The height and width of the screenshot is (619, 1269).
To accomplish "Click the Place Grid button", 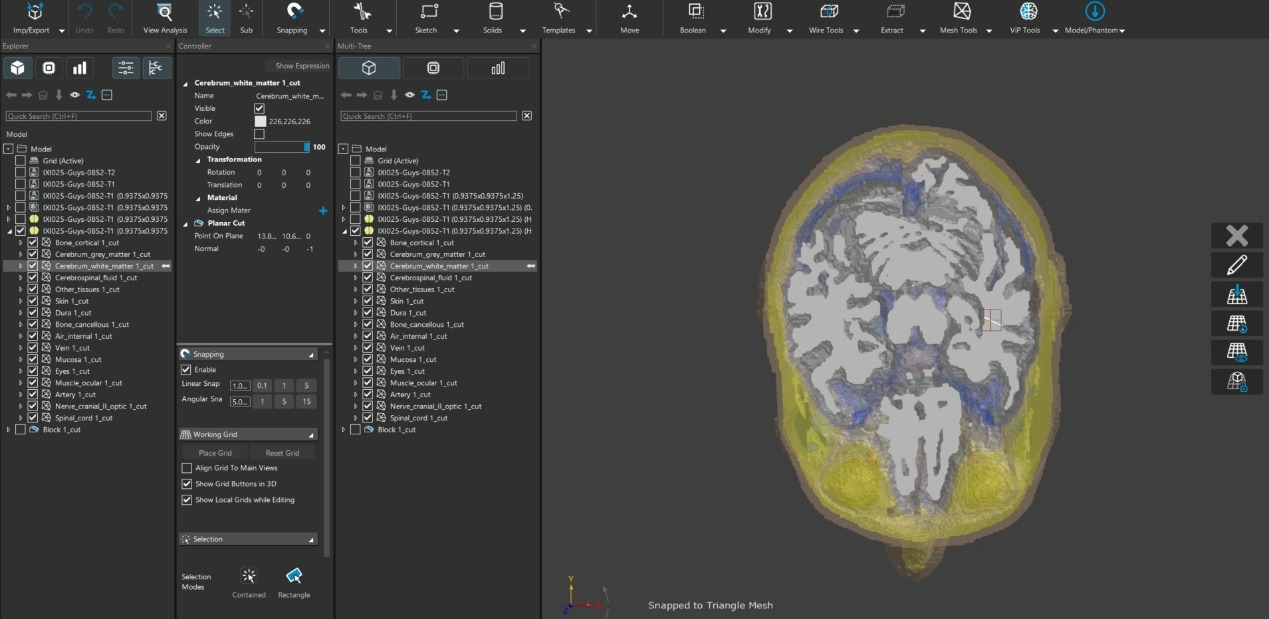I will point(215,453).
